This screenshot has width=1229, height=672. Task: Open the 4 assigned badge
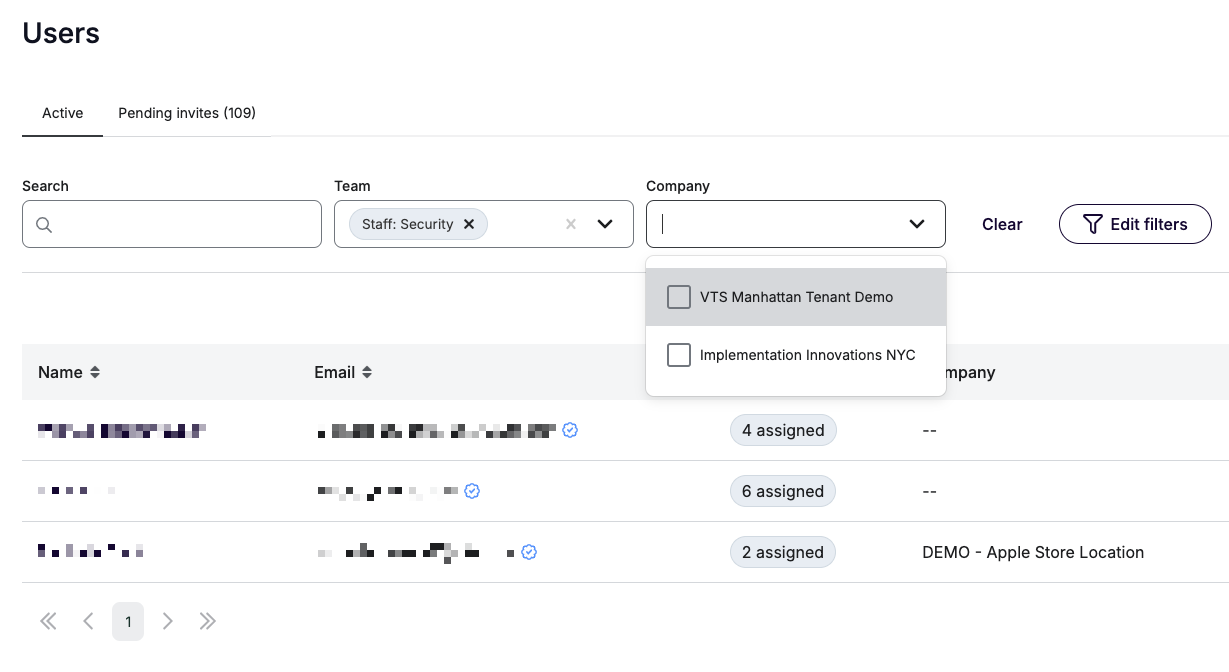783,430
